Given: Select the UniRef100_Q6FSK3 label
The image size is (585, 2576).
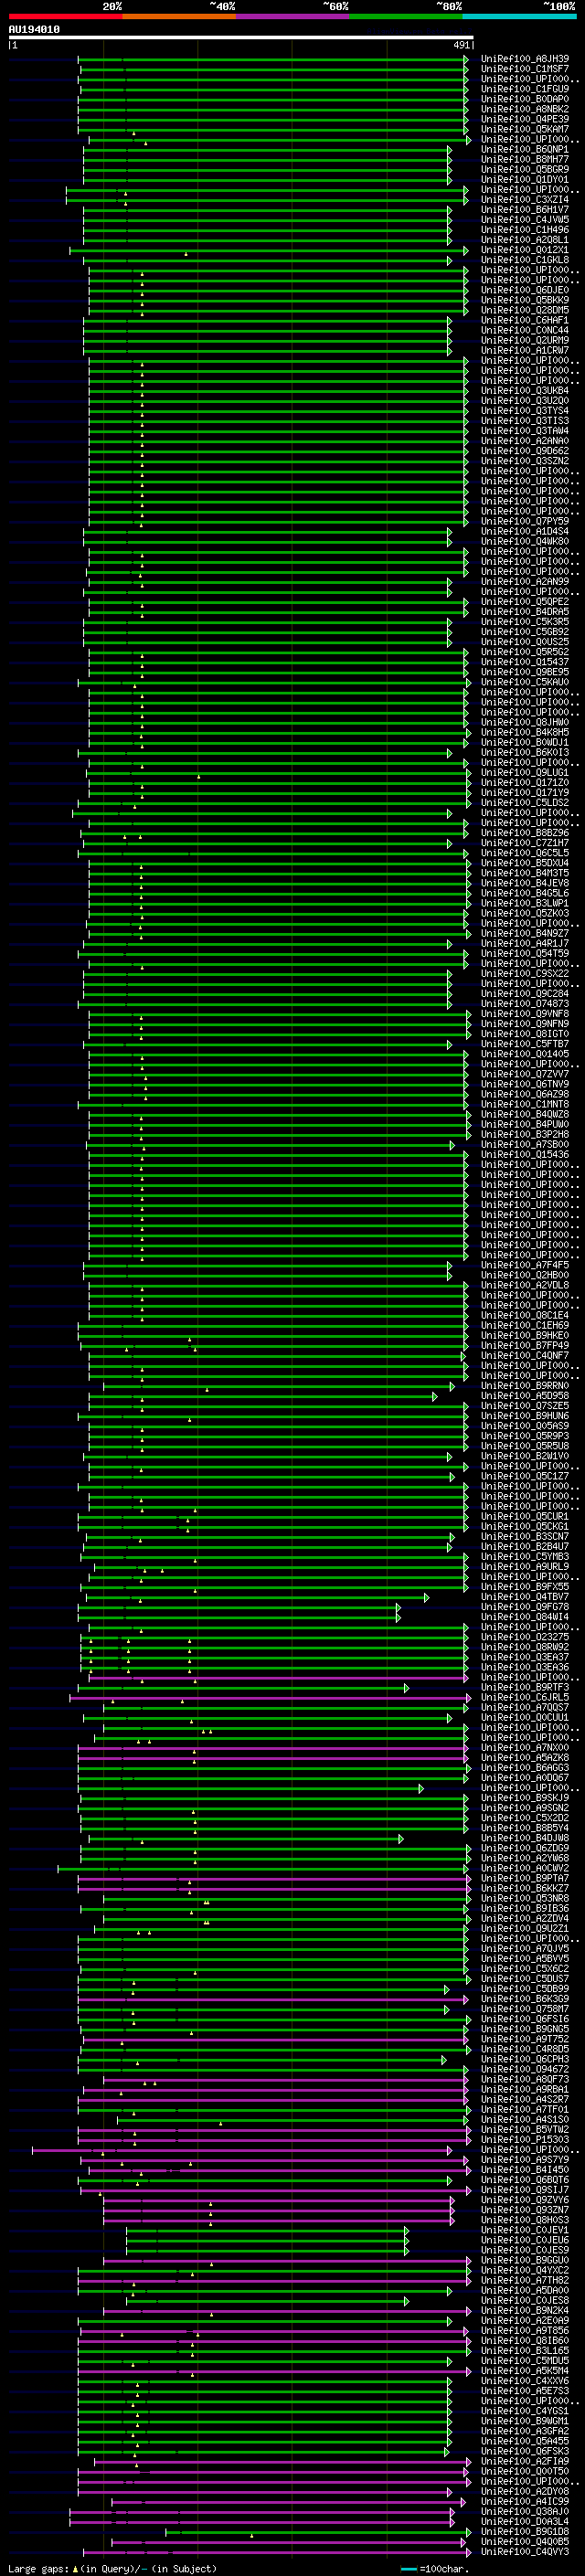Looking at the screenshot, I should [x=525, y=2450].
